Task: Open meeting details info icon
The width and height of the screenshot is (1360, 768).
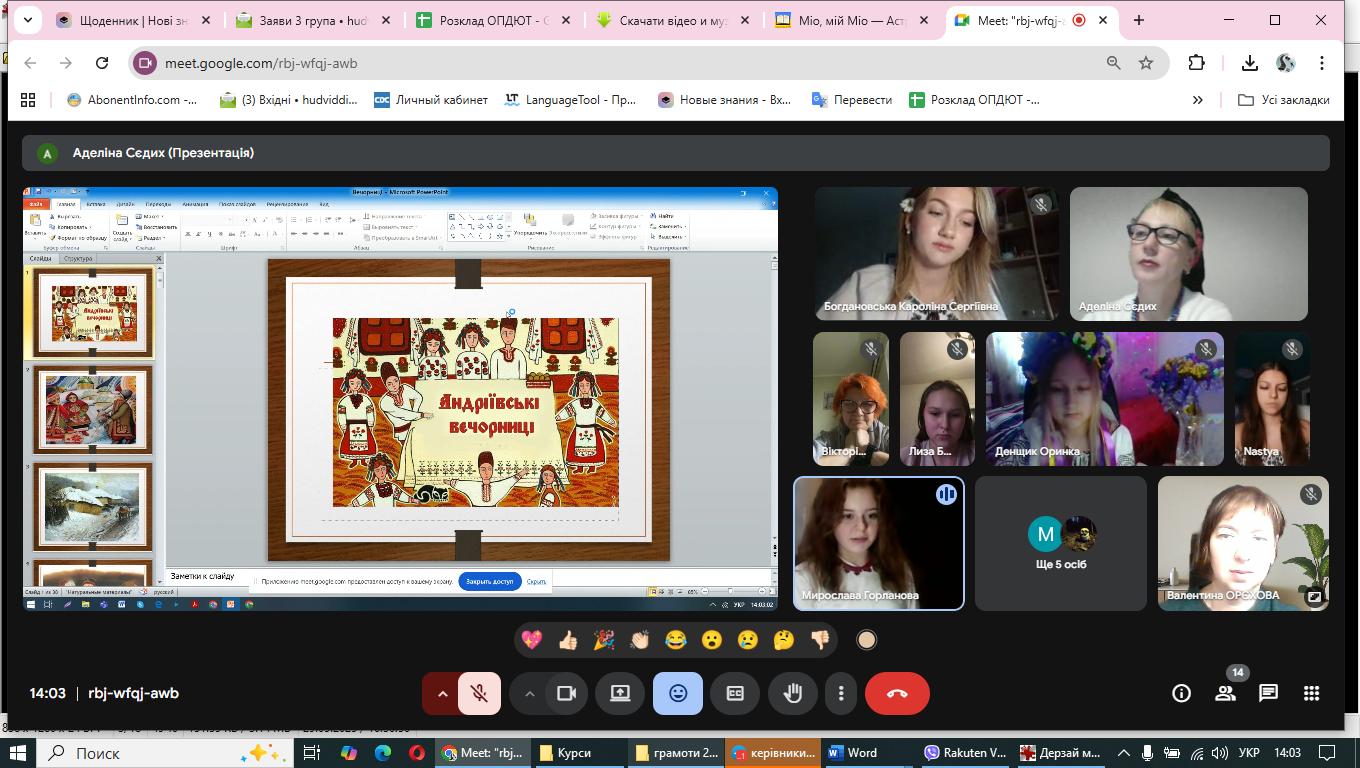Action: 1181,693
